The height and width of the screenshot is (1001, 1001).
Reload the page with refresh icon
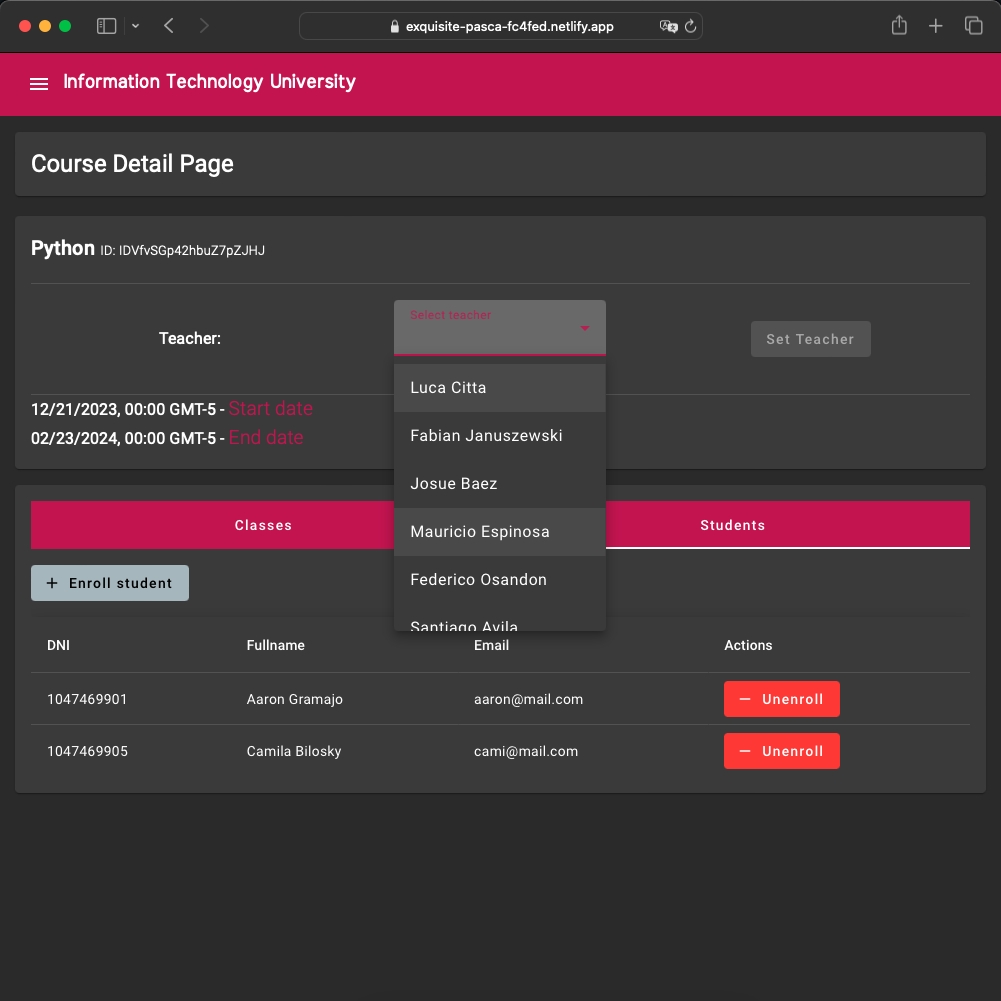pos(690,27)
